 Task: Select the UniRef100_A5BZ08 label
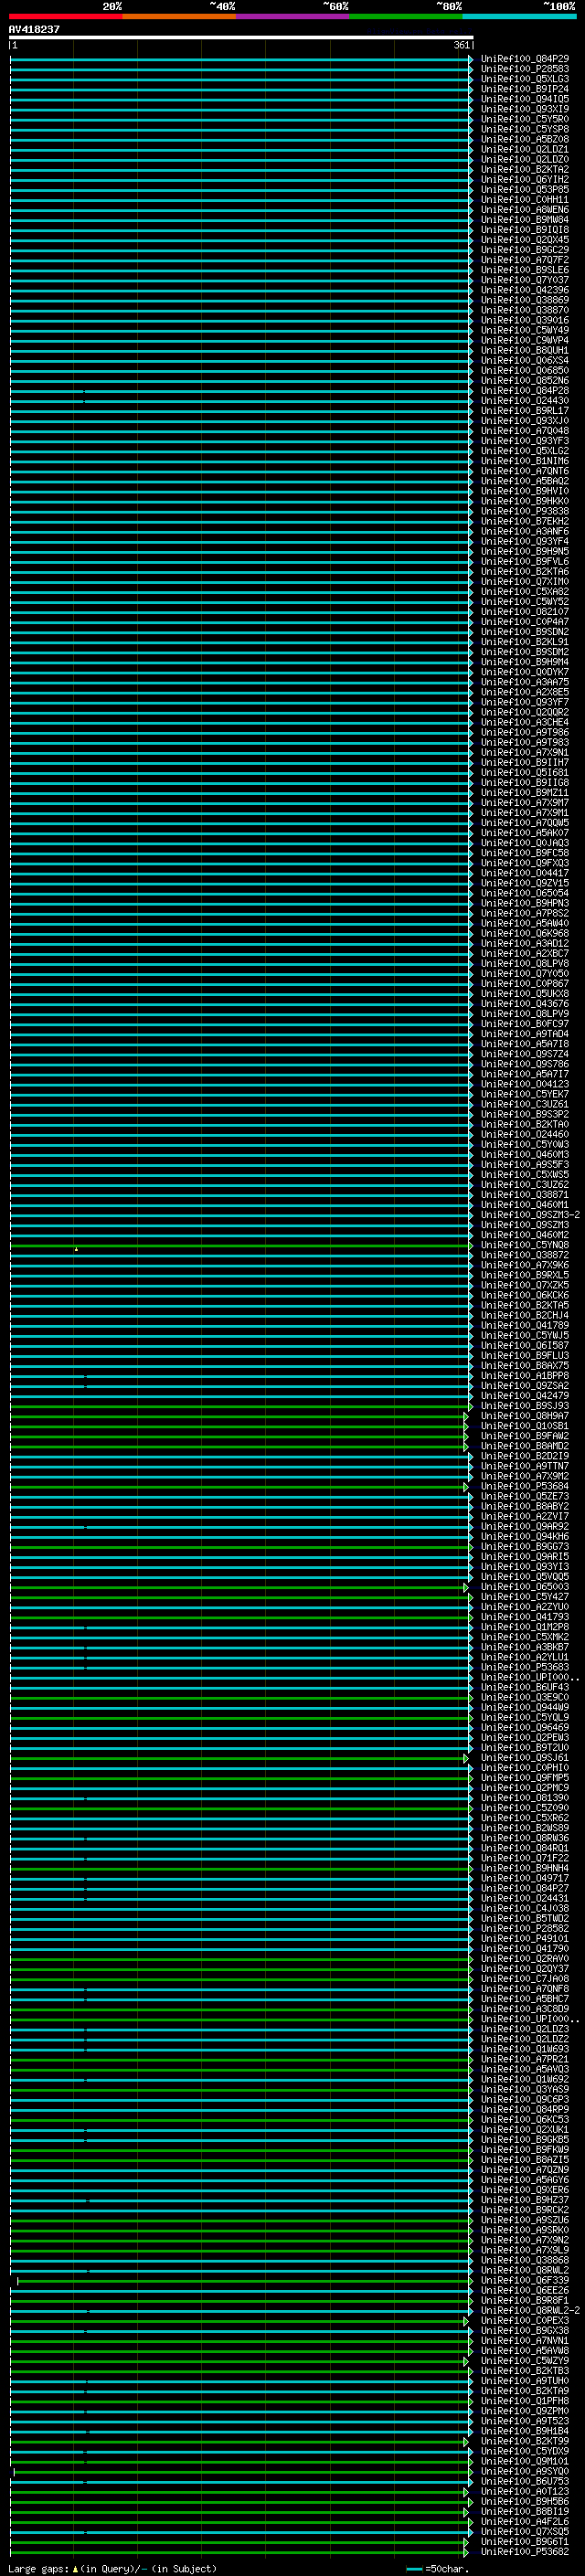click(525, 139)
